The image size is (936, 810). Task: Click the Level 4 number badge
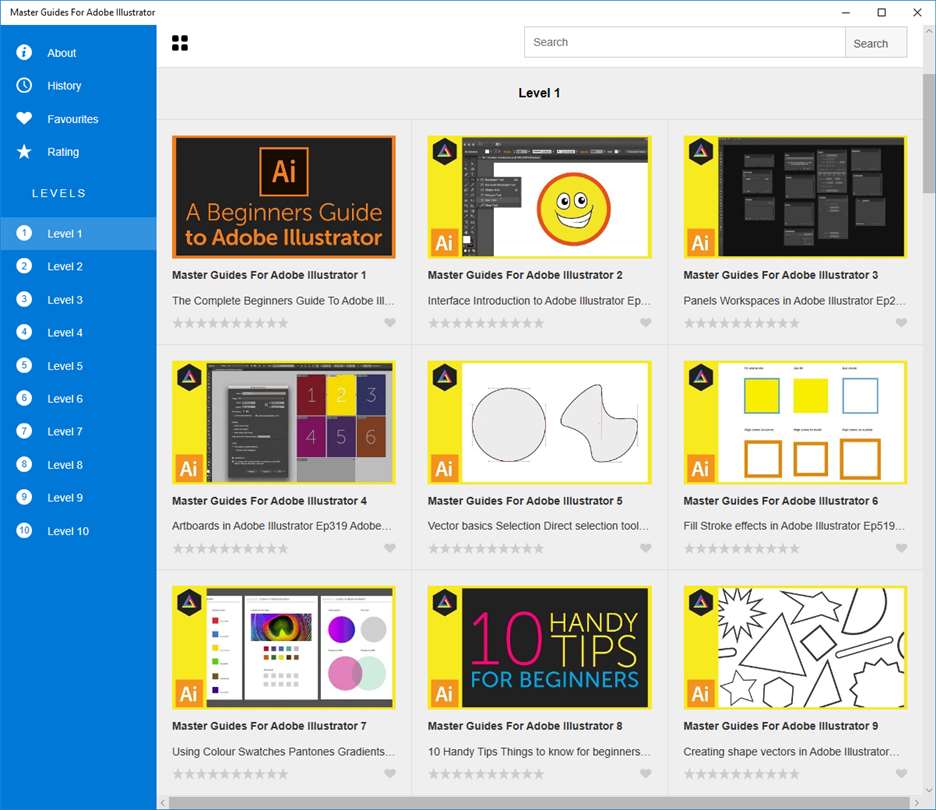(24, 332)
